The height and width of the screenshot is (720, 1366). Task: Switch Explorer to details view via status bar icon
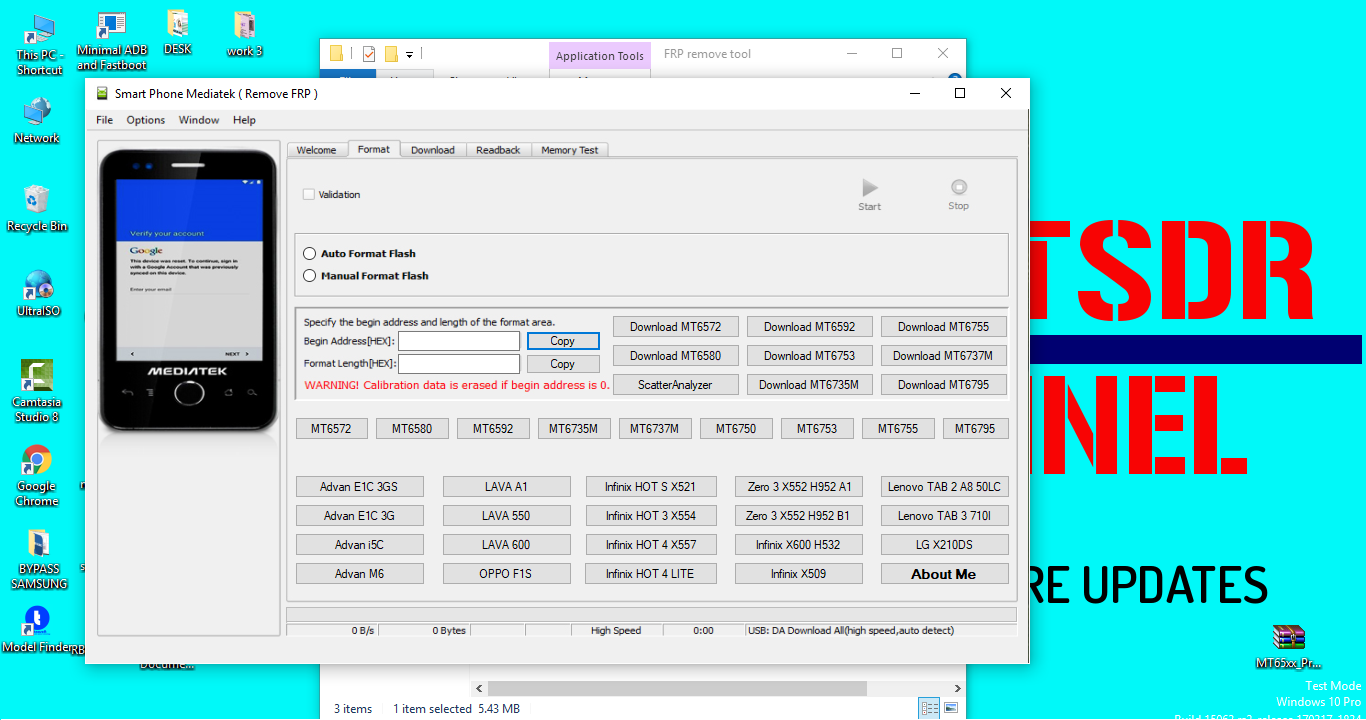click(929, 707)
